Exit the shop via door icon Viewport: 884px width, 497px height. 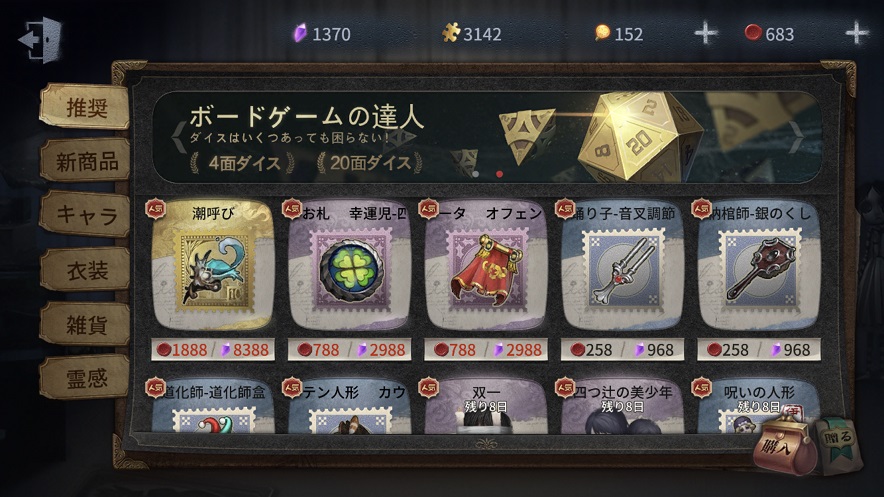[x=39, y=39]
